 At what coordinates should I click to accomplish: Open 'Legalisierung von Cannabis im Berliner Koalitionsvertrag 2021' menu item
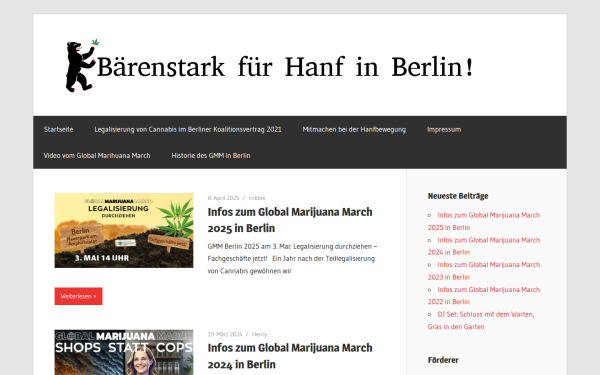click(x=188, y=129)
